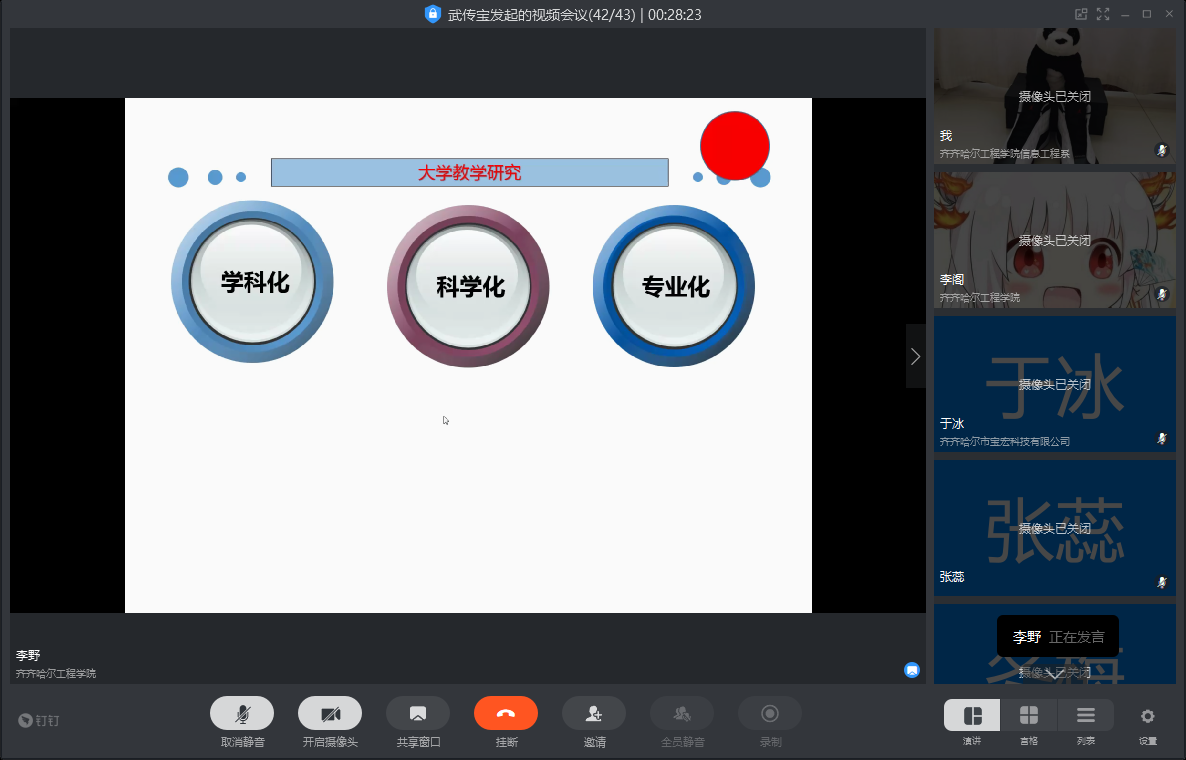Start recording with 录制 button

770,713
